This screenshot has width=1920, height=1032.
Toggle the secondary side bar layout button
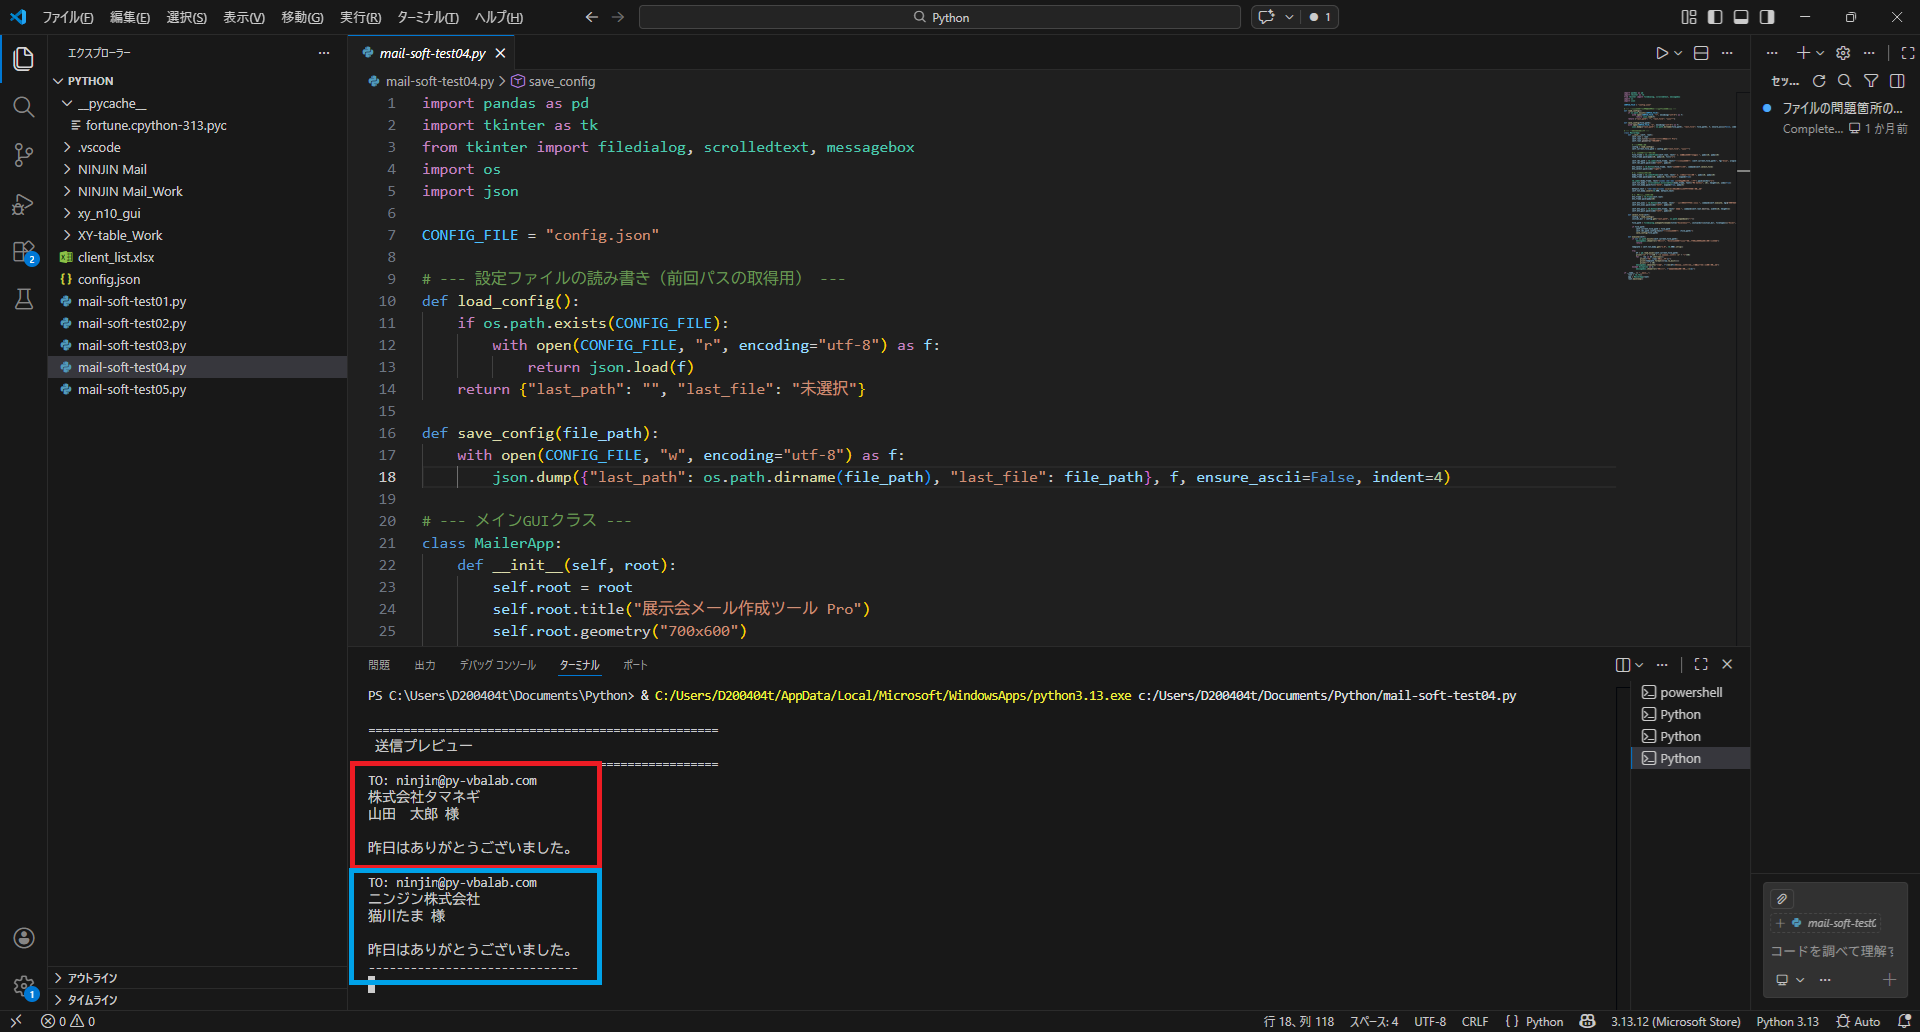[x=1767, y=17]
